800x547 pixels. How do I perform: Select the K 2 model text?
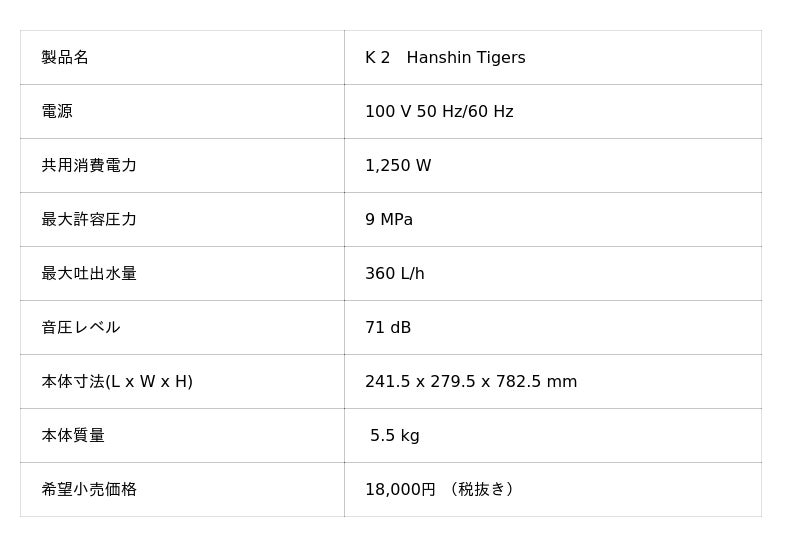[x=377, y=58]
